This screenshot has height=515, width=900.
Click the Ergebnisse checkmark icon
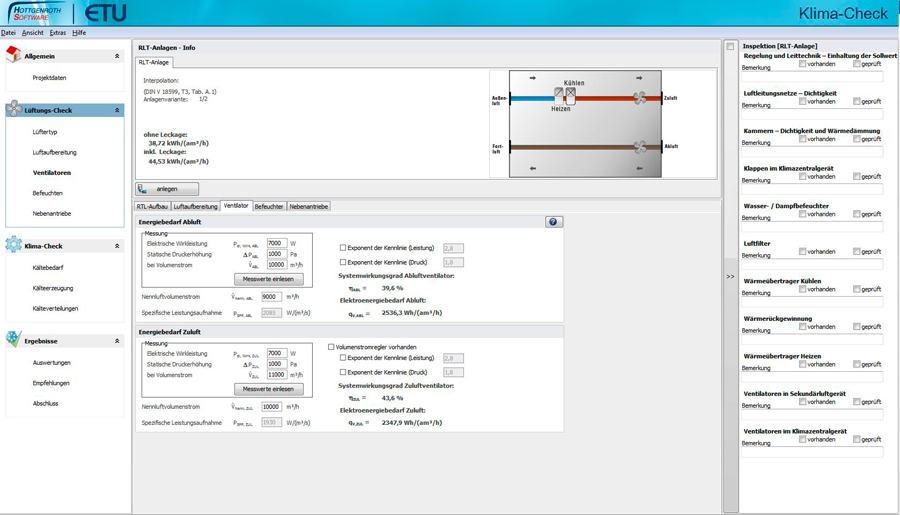[14, 339]
